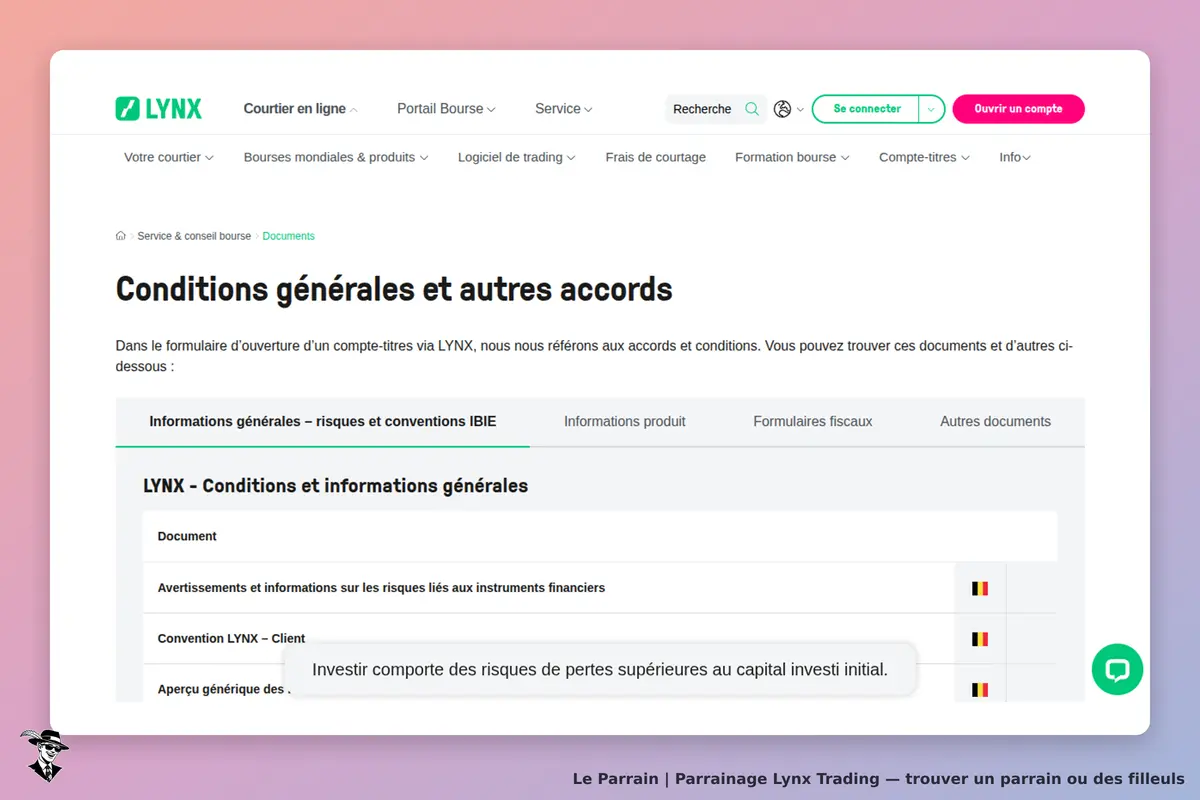Select Informations générales – risques et conventions IBIE tab
Viewport: 1200px width, 800px height.
tap(323, 422)
